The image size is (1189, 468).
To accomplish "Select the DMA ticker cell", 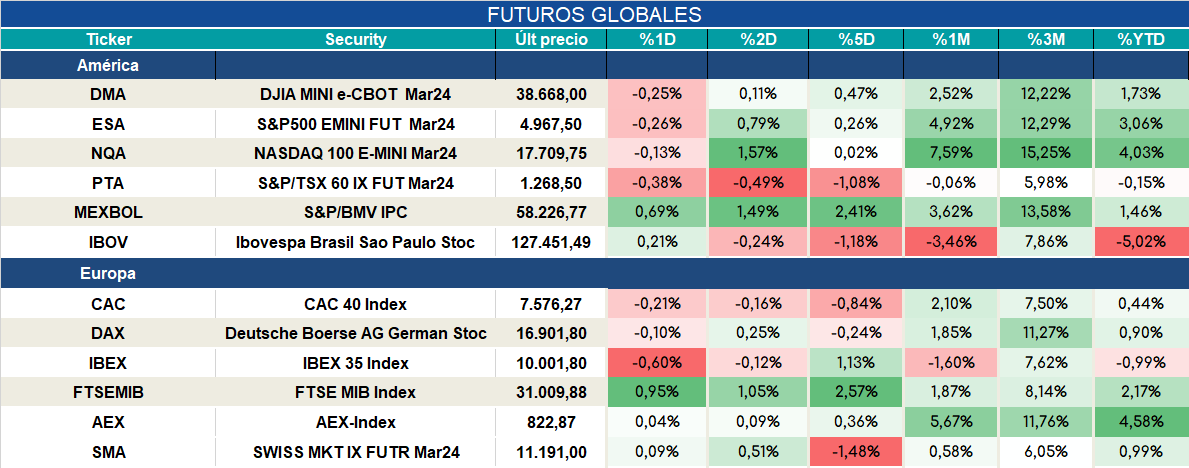I will (x=108, y=94).
